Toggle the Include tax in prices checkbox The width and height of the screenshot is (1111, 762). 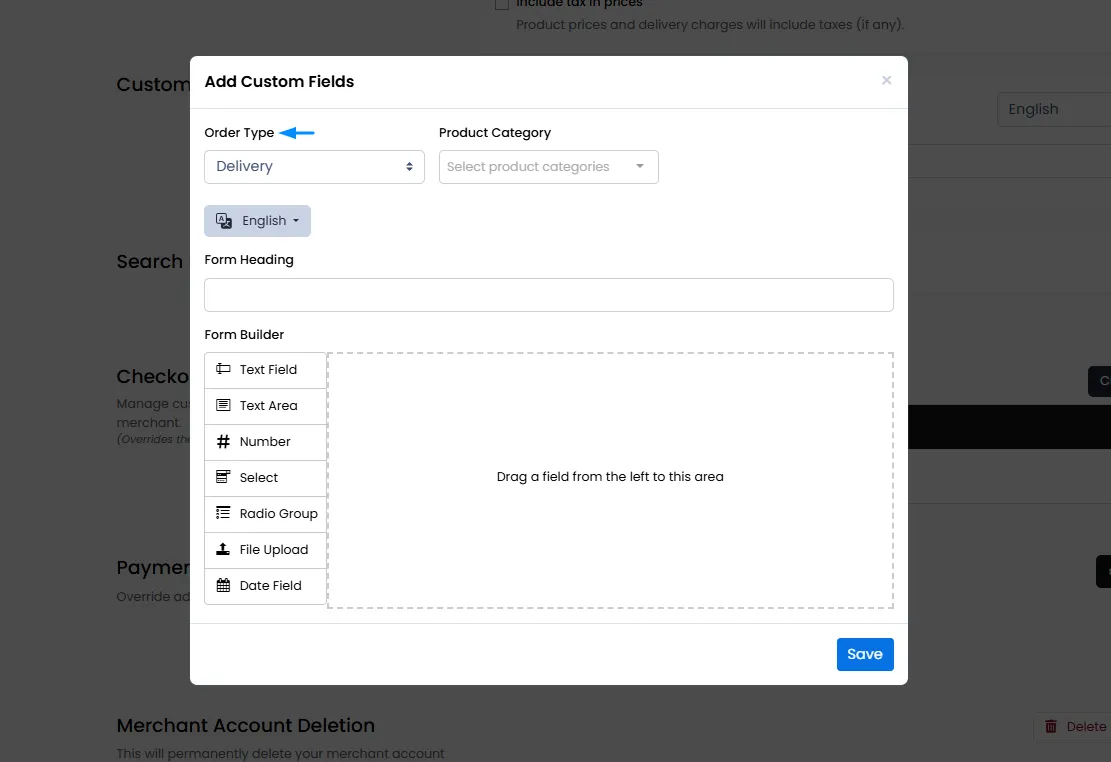click(x=502, y=4)
